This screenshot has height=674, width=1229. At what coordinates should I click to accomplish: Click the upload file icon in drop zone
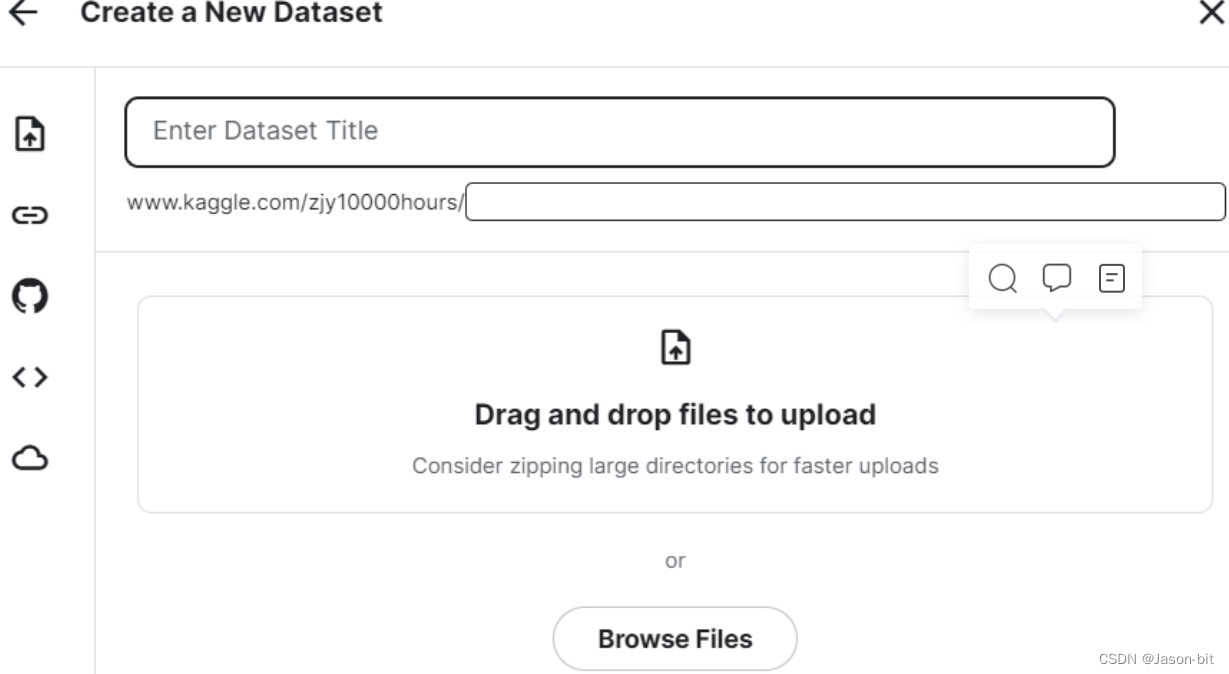[676, 347]
